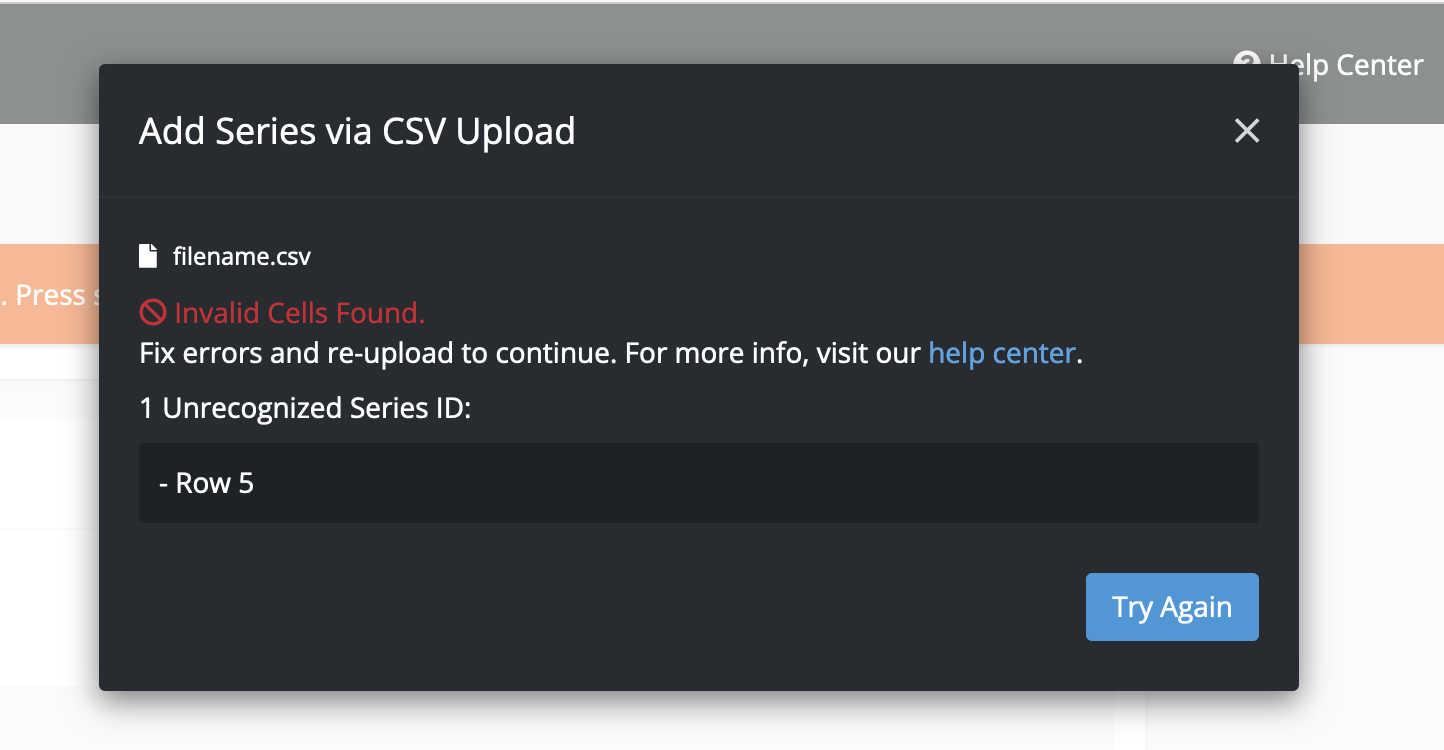1444x750 pixels.
Task: Click the file icon beside filename.csv
Action: pyautogui.click(x=148, y=257)
